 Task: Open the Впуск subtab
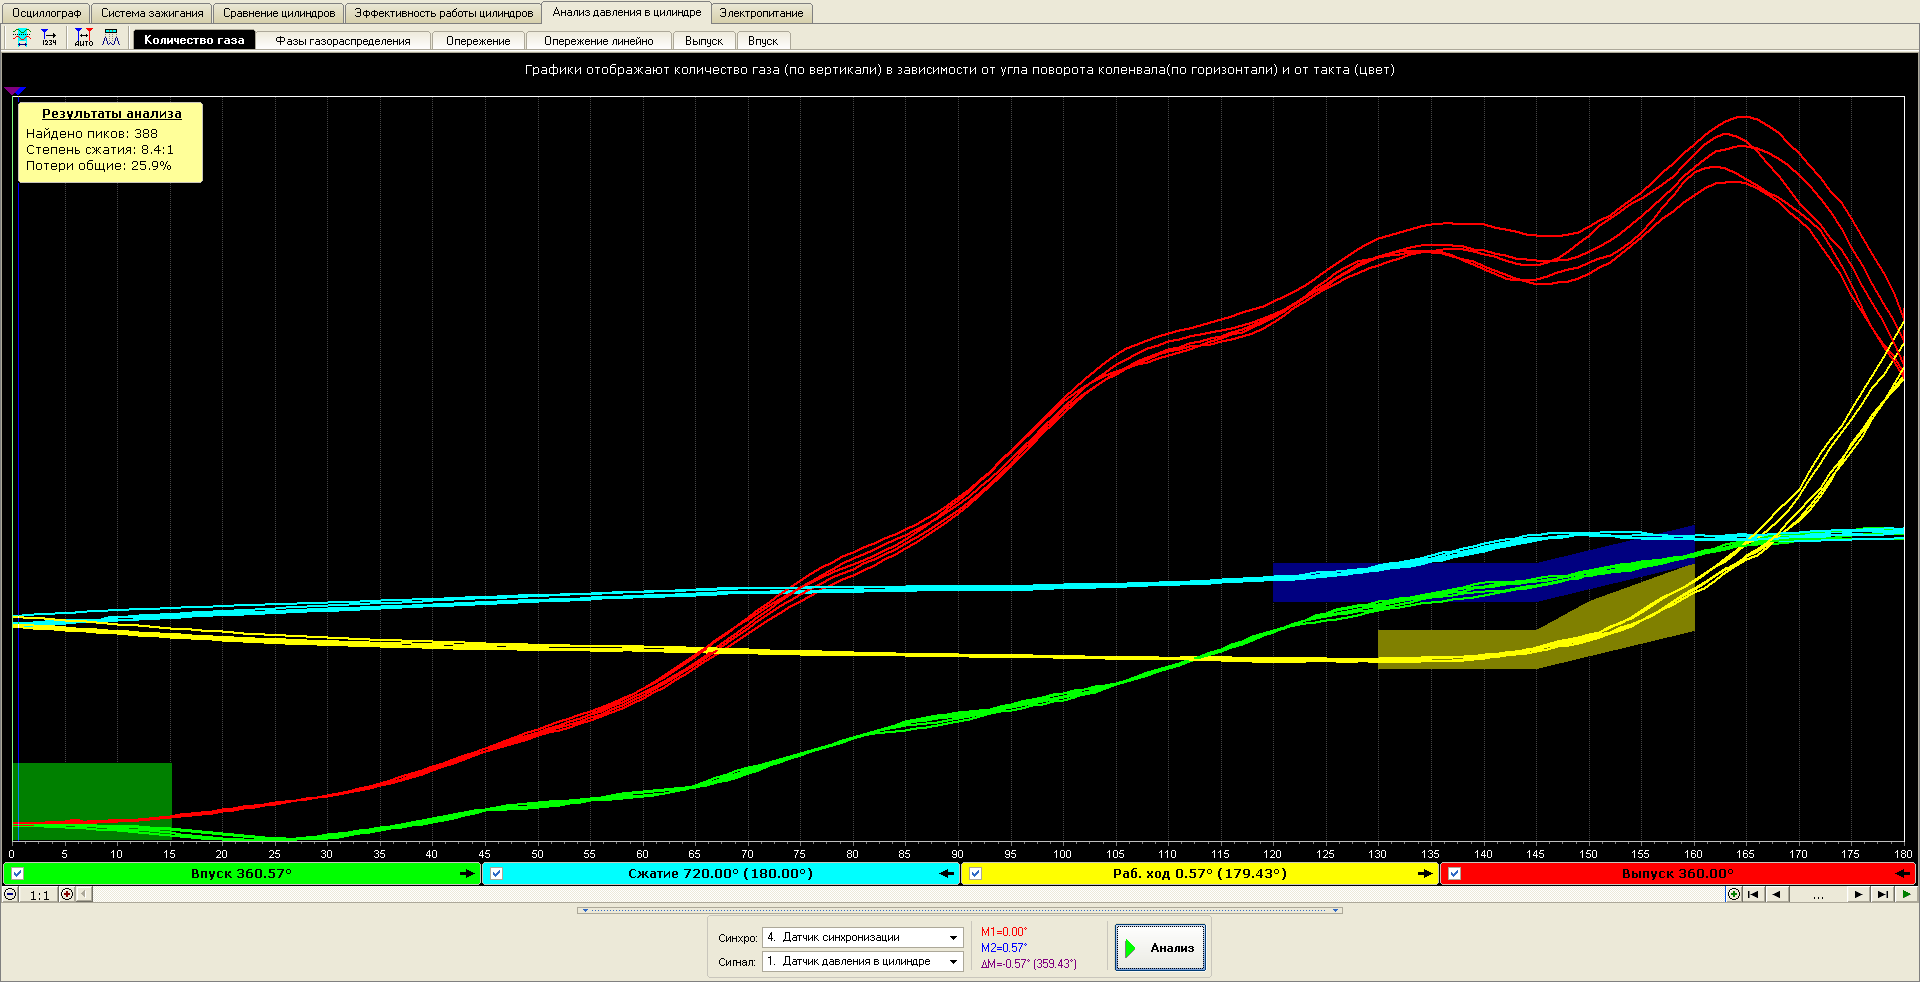[x=763, y=41]
